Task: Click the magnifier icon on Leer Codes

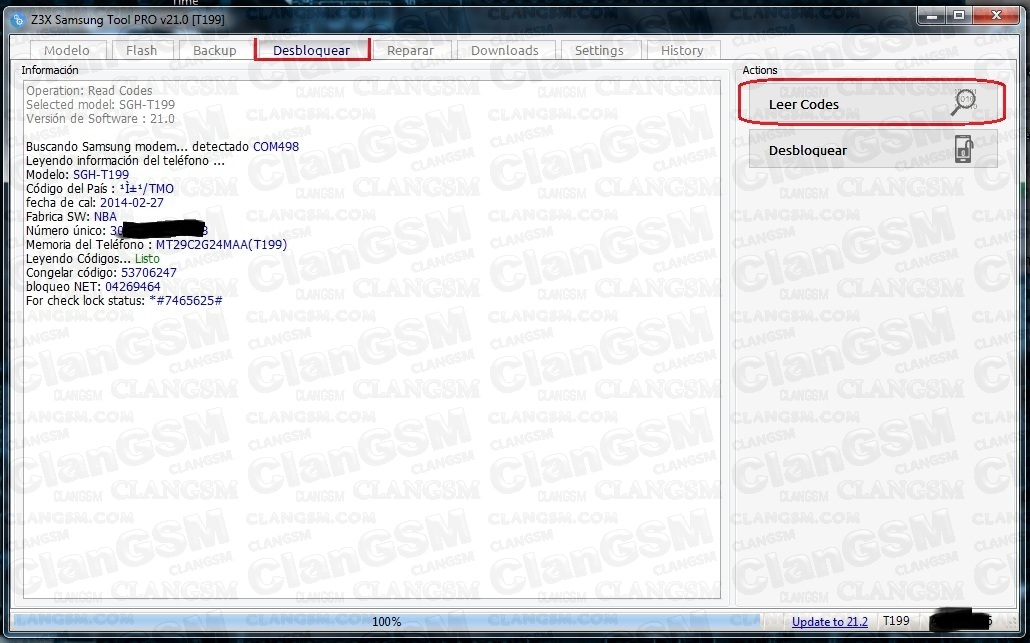Action: (x=964, y=102)
